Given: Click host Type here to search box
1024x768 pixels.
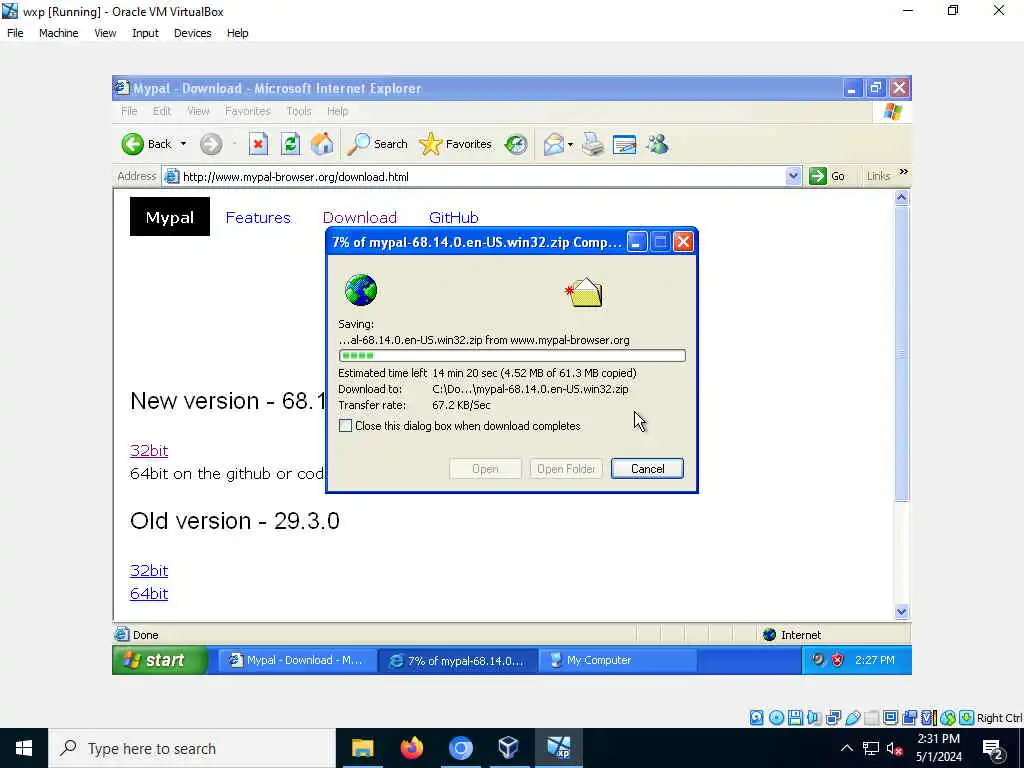Looking at the screenshot, I should [191, 748].
